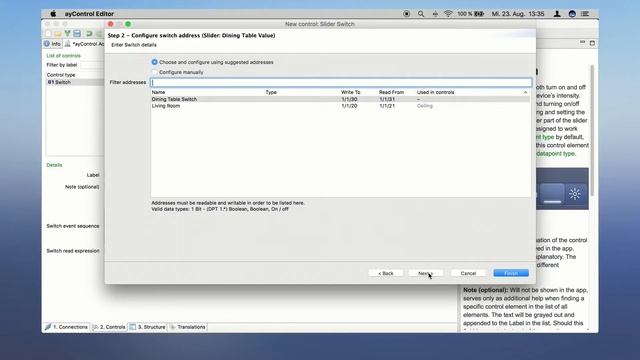Select the 'Configure manually' radio option
Image resolution: width=640 pixels, height=360 pixels.
coord(154,72)
